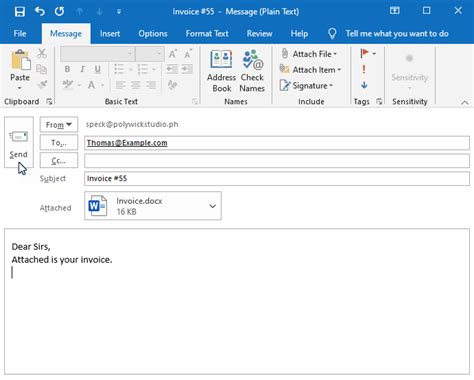Switch to Format Text tab

(207, 34)
